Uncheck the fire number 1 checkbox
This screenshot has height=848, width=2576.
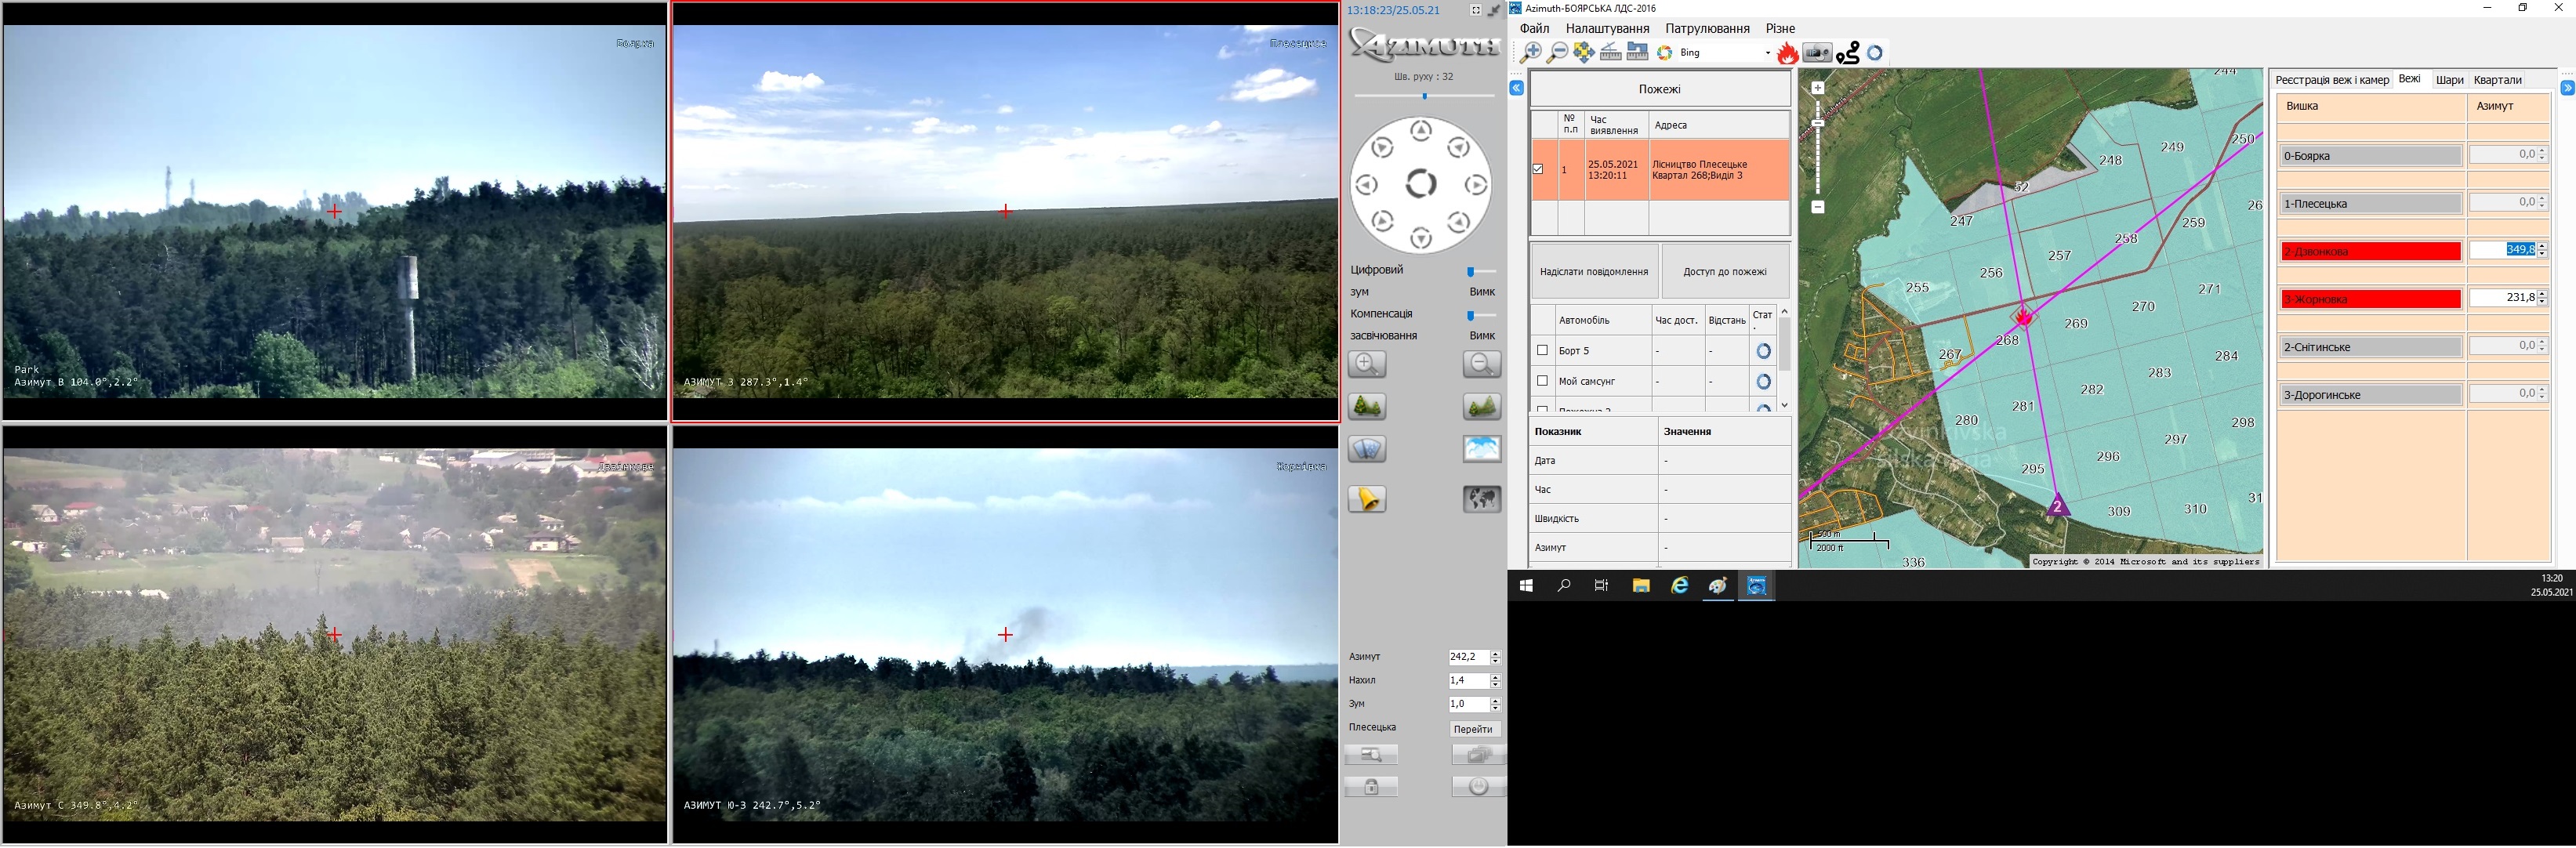click(1538, 169)
